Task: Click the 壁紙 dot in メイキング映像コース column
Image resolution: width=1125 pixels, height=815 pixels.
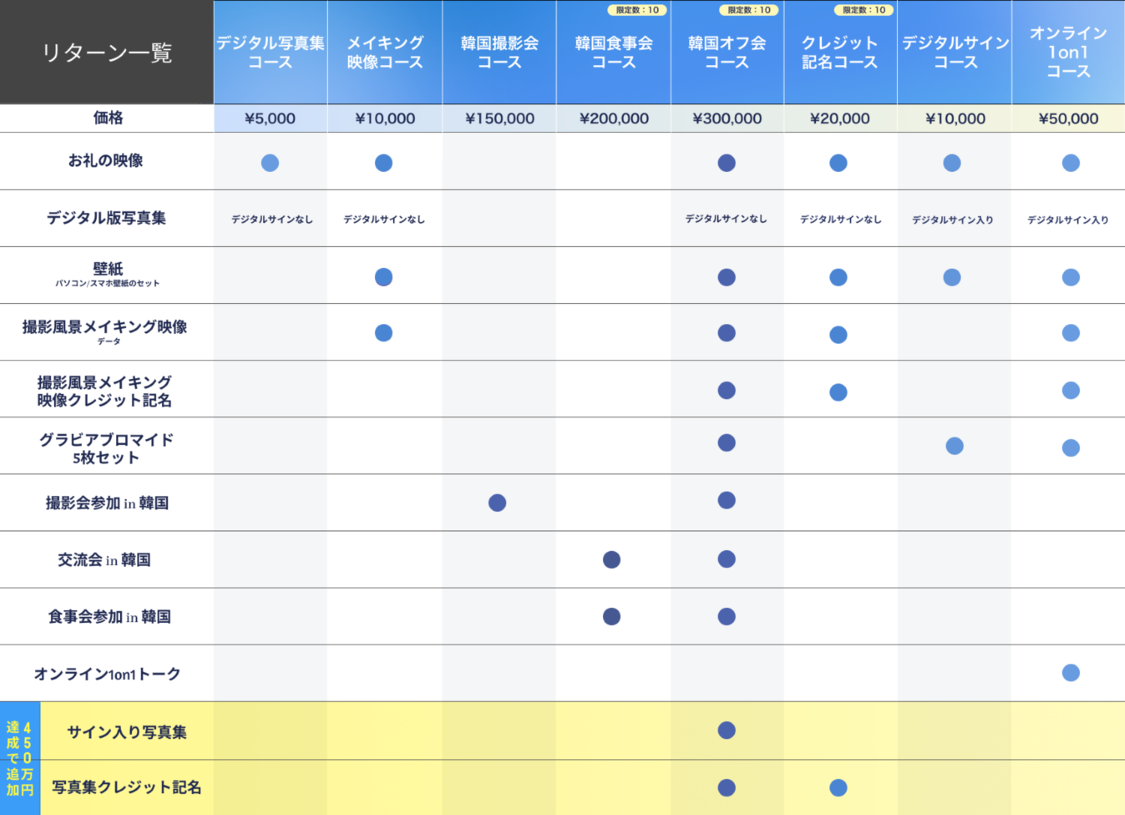Action: click(x=383, y=277)
